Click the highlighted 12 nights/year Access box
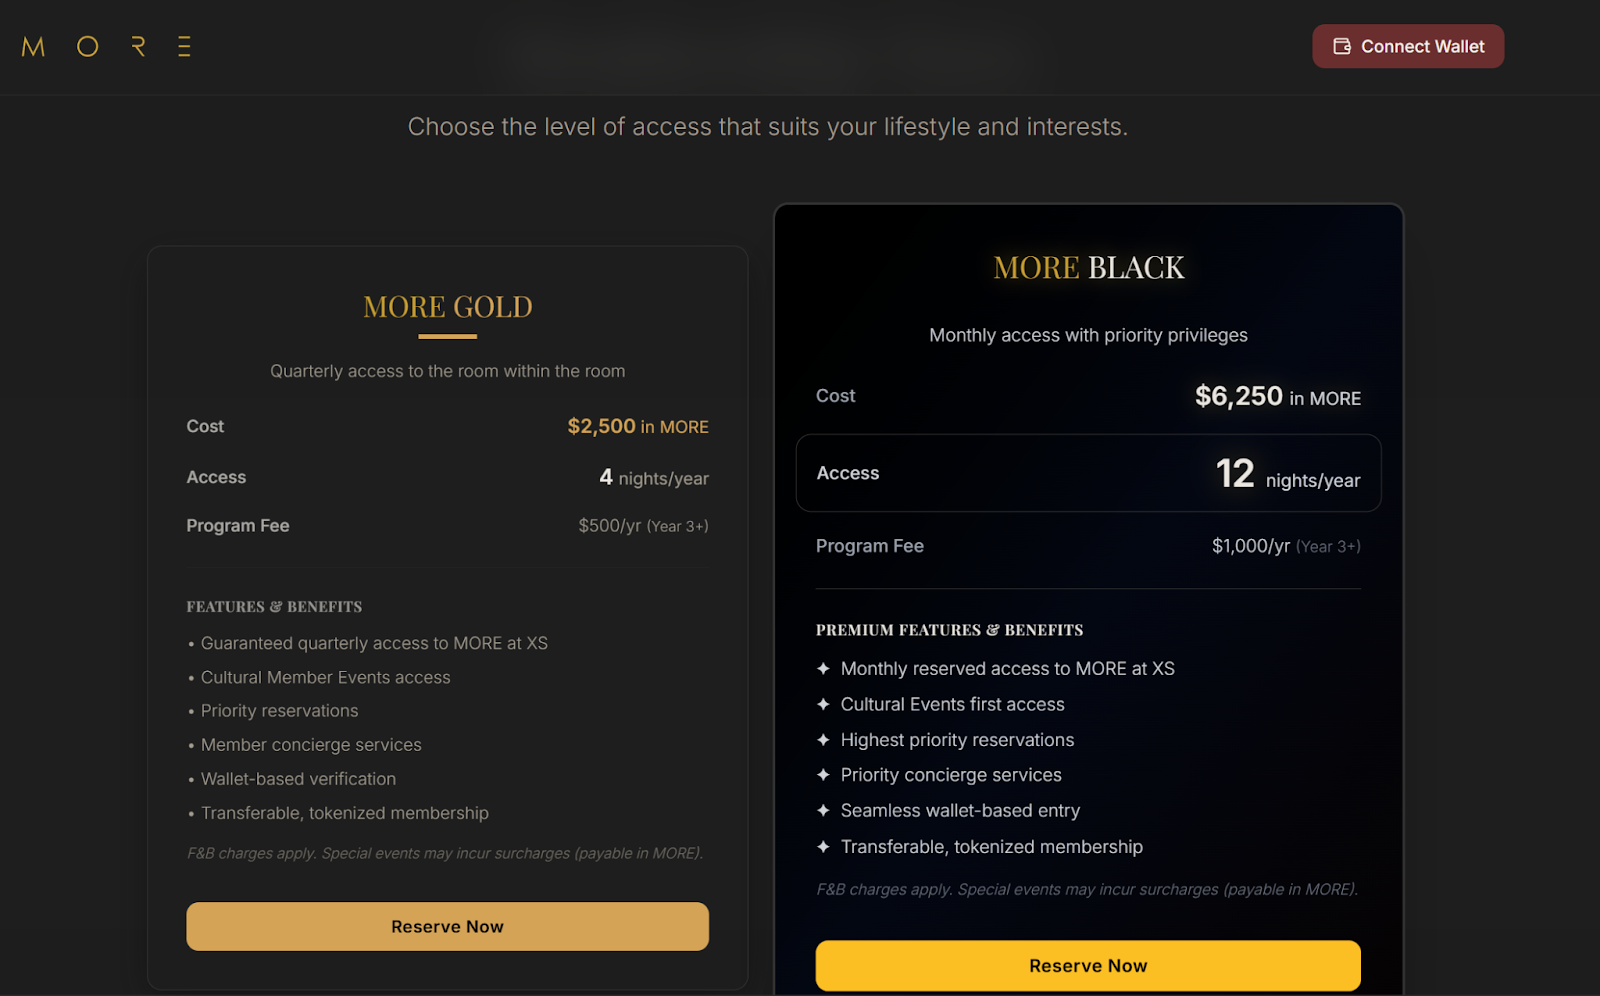Viewport: 1600px width, 996px height. click(1088, 473)
